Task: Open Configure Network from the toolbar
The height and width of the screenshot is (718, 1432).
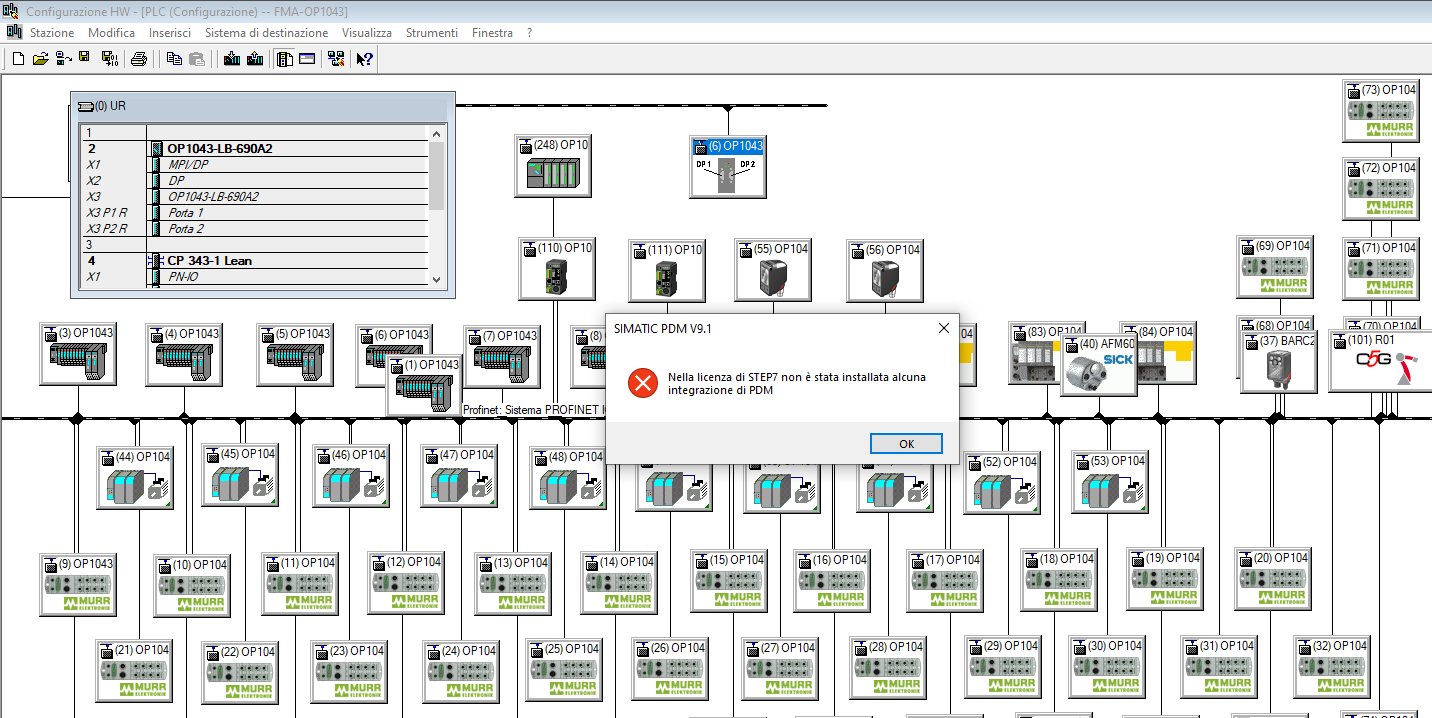Action: pos(337,59)
